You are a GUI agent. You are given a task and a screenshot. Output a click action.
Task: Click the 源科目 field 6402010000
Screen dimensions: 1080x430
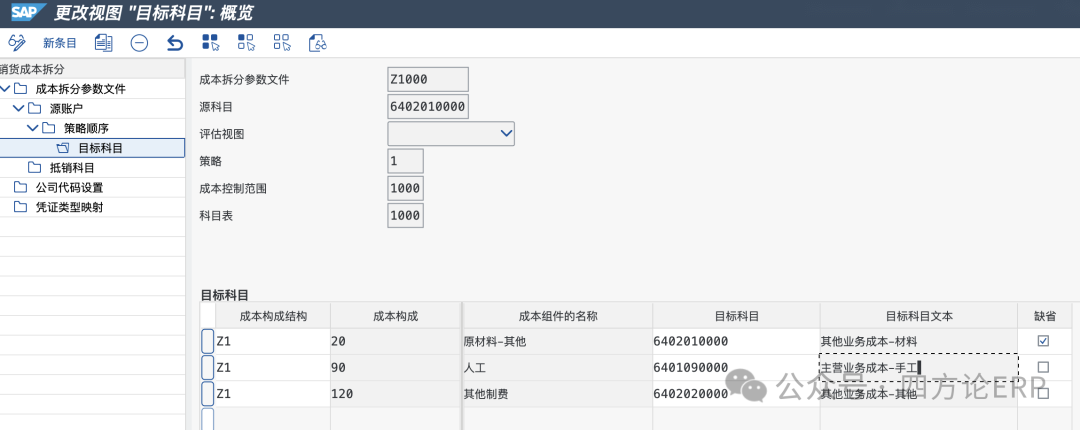click(428, 107)
